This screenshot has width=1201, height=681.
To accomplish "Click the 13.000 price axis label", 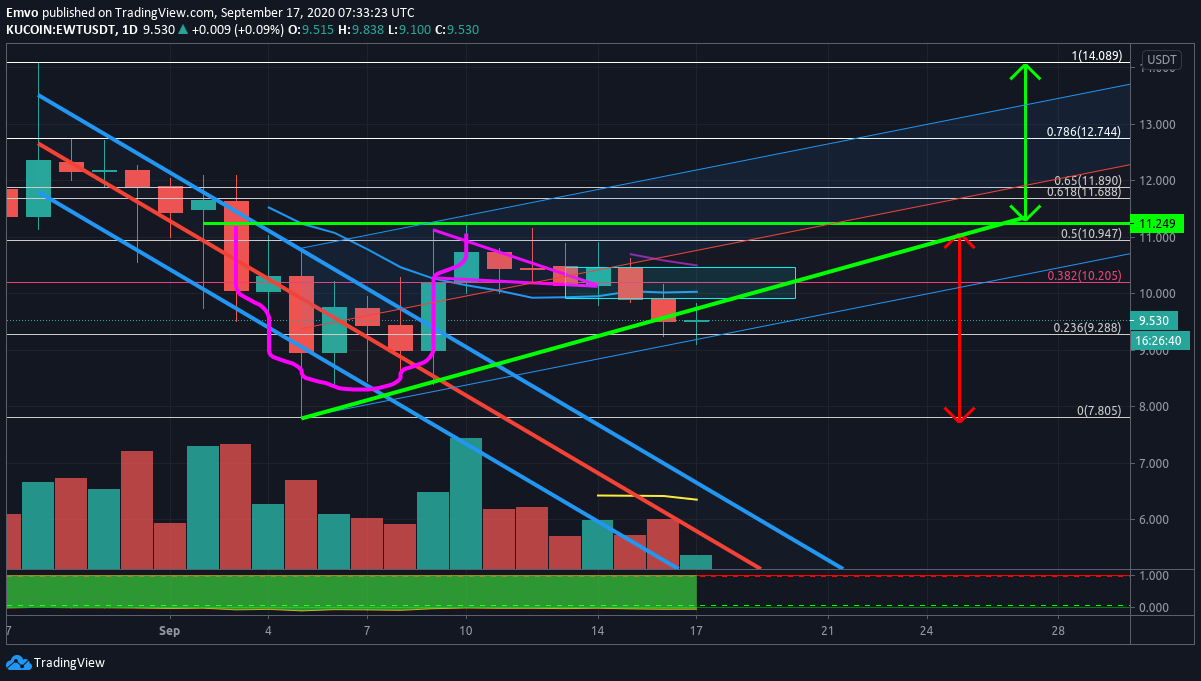I will click(1156, 124).
